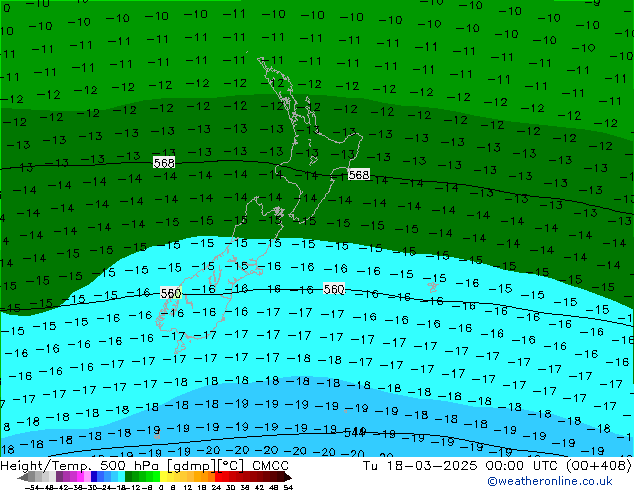Click the 568 contour label east of North Island
Image resolution: width=634 pixels, height=490 pixels.
tap(359, 175)
